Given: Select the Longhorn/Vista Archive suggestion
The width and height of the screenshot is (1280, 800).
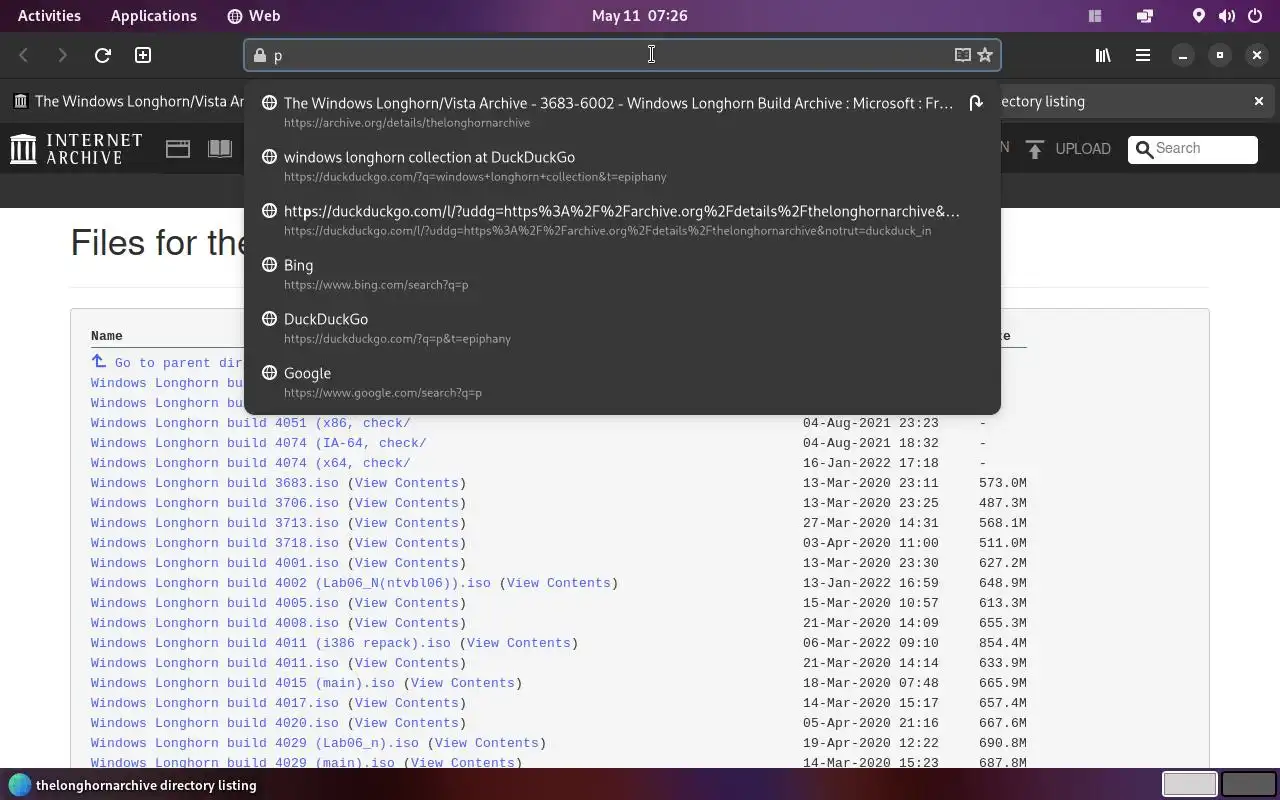Looking at the screenshot, I should [622, 112].
